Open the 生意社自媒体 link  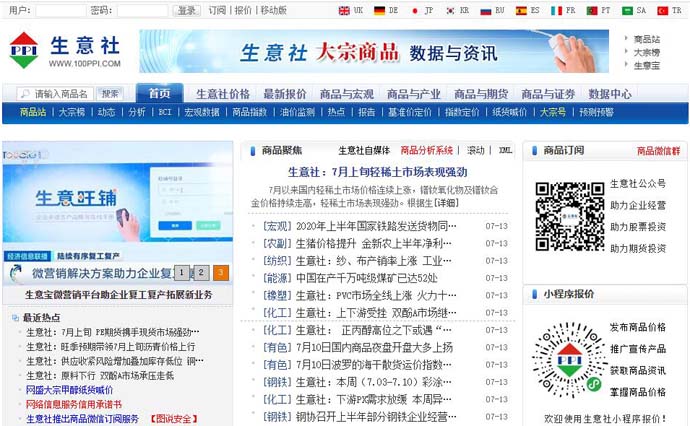[x=364, y=151]
